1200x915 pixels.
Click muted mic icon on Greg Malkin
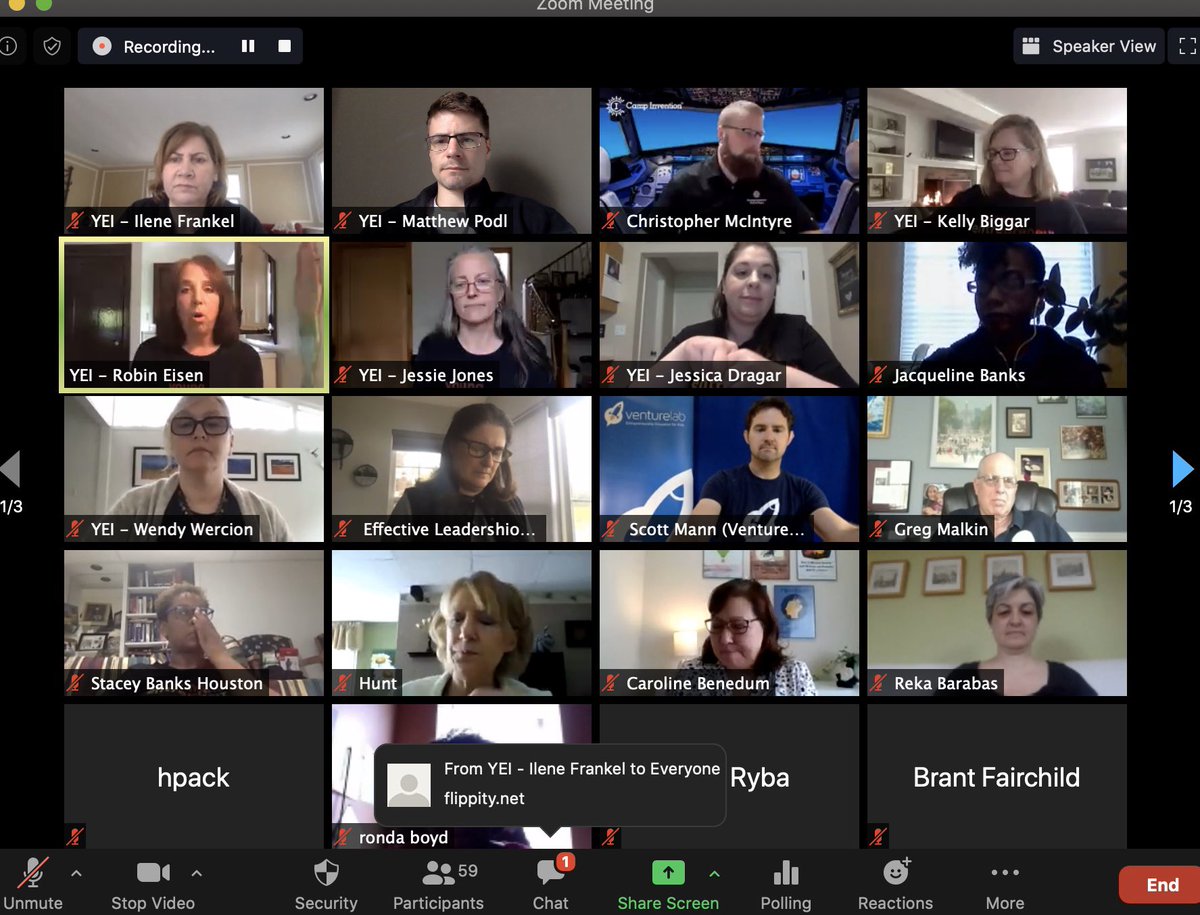pos(879,529)
